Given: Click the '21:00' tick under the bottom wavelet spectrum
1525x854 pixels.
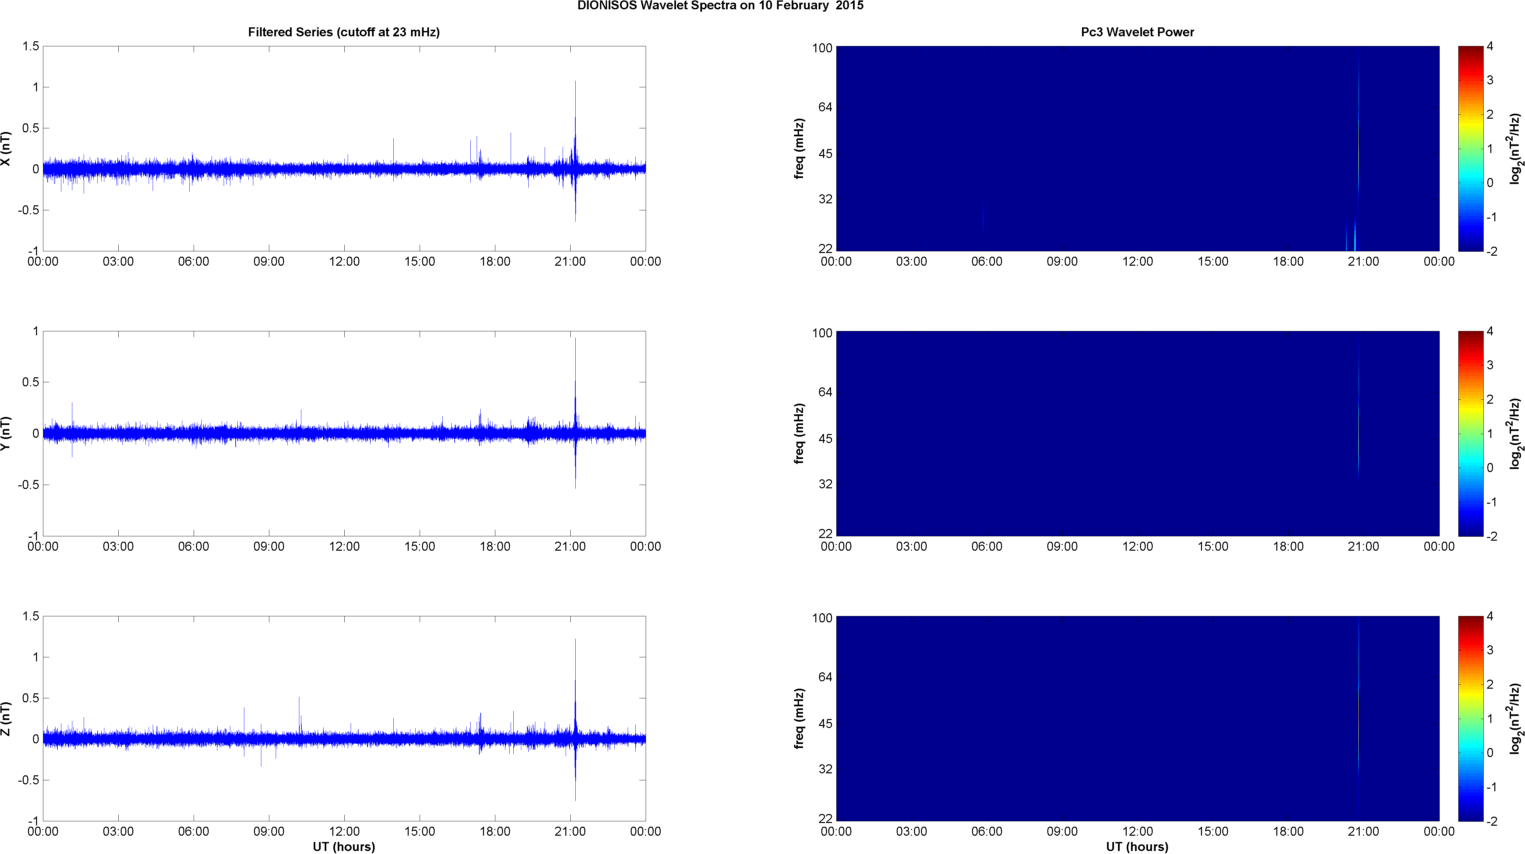Looking at the screenshot, I should (x=1363, y=832).
